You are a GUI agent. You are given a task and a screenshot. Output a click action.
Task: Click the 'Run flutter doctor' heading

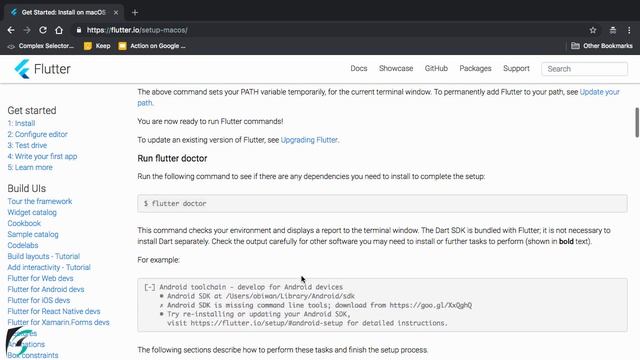(172, 158)
